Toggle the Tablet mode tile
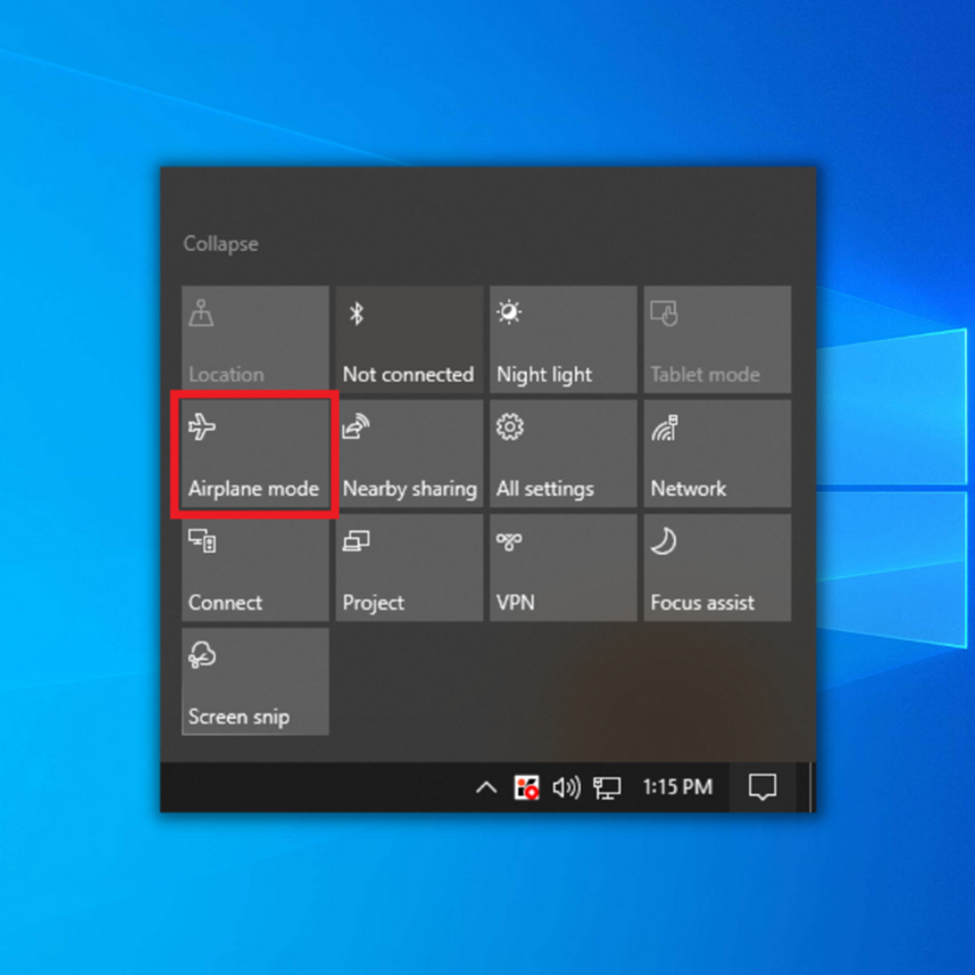975x975 pixels. tap(718, 340)
